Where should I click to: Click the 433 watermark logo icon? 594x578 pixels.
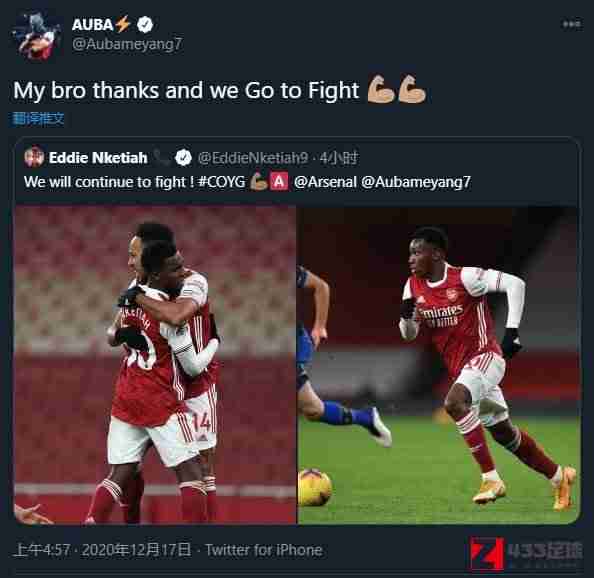coord(487,554)
